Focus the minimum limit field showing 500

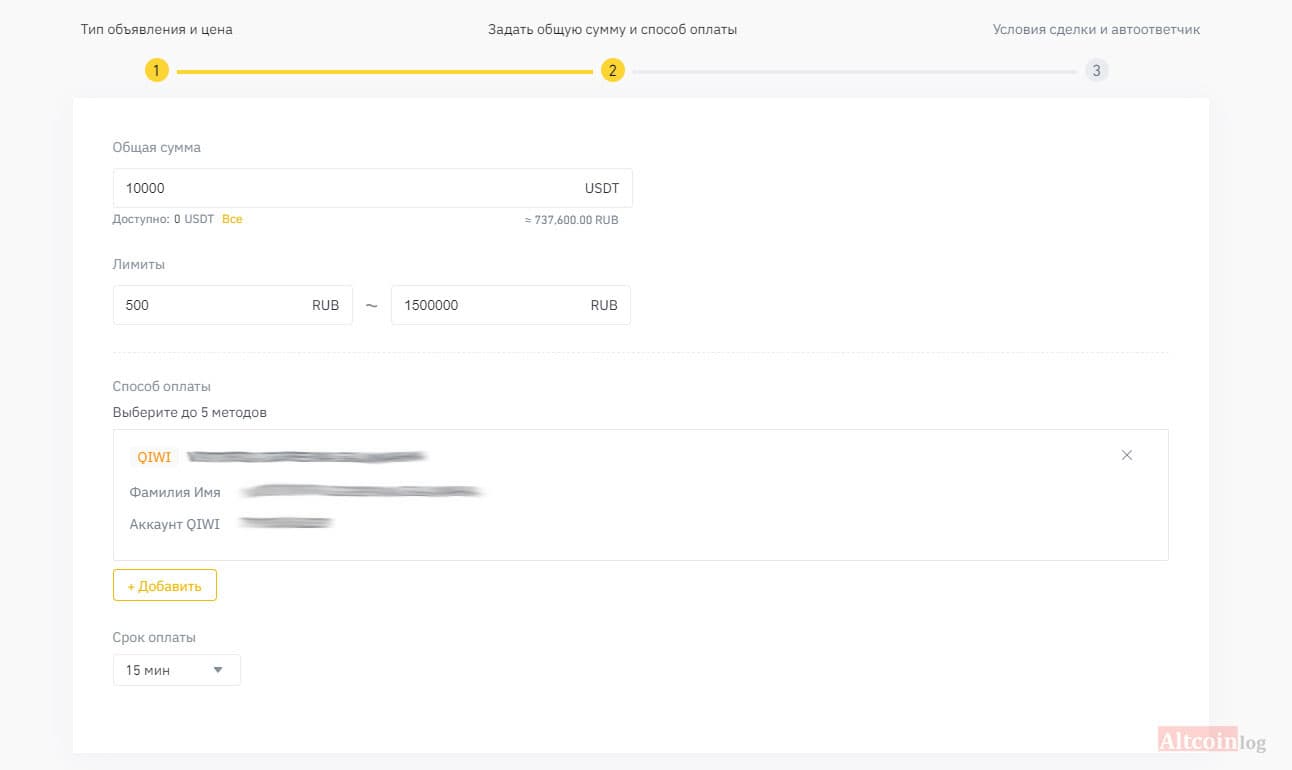click(233, 305)
